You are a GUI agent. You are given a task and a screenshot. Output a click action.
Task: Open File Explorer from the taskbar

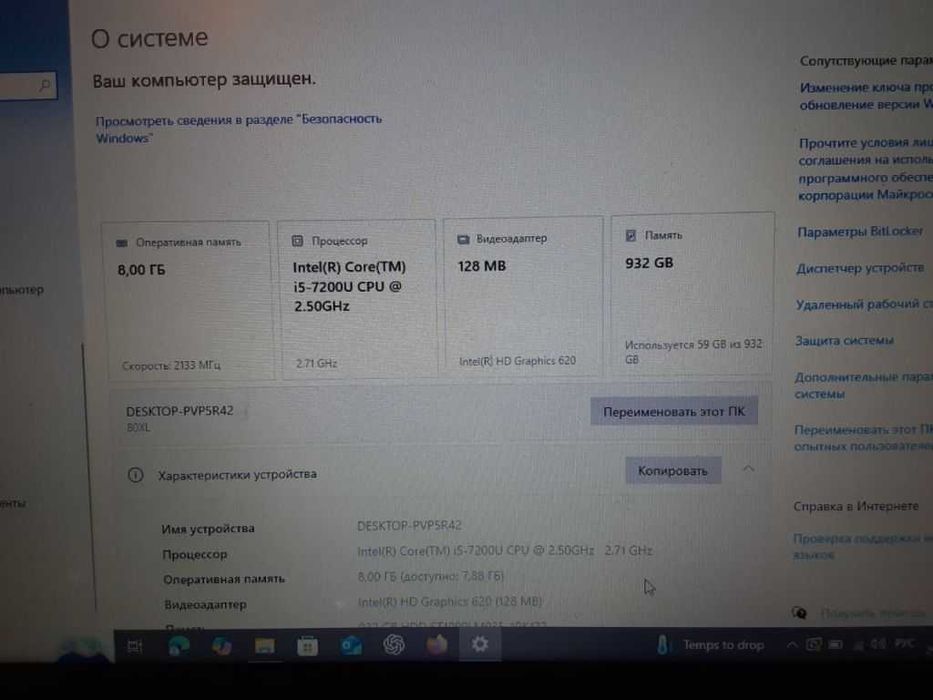(265, 646)
